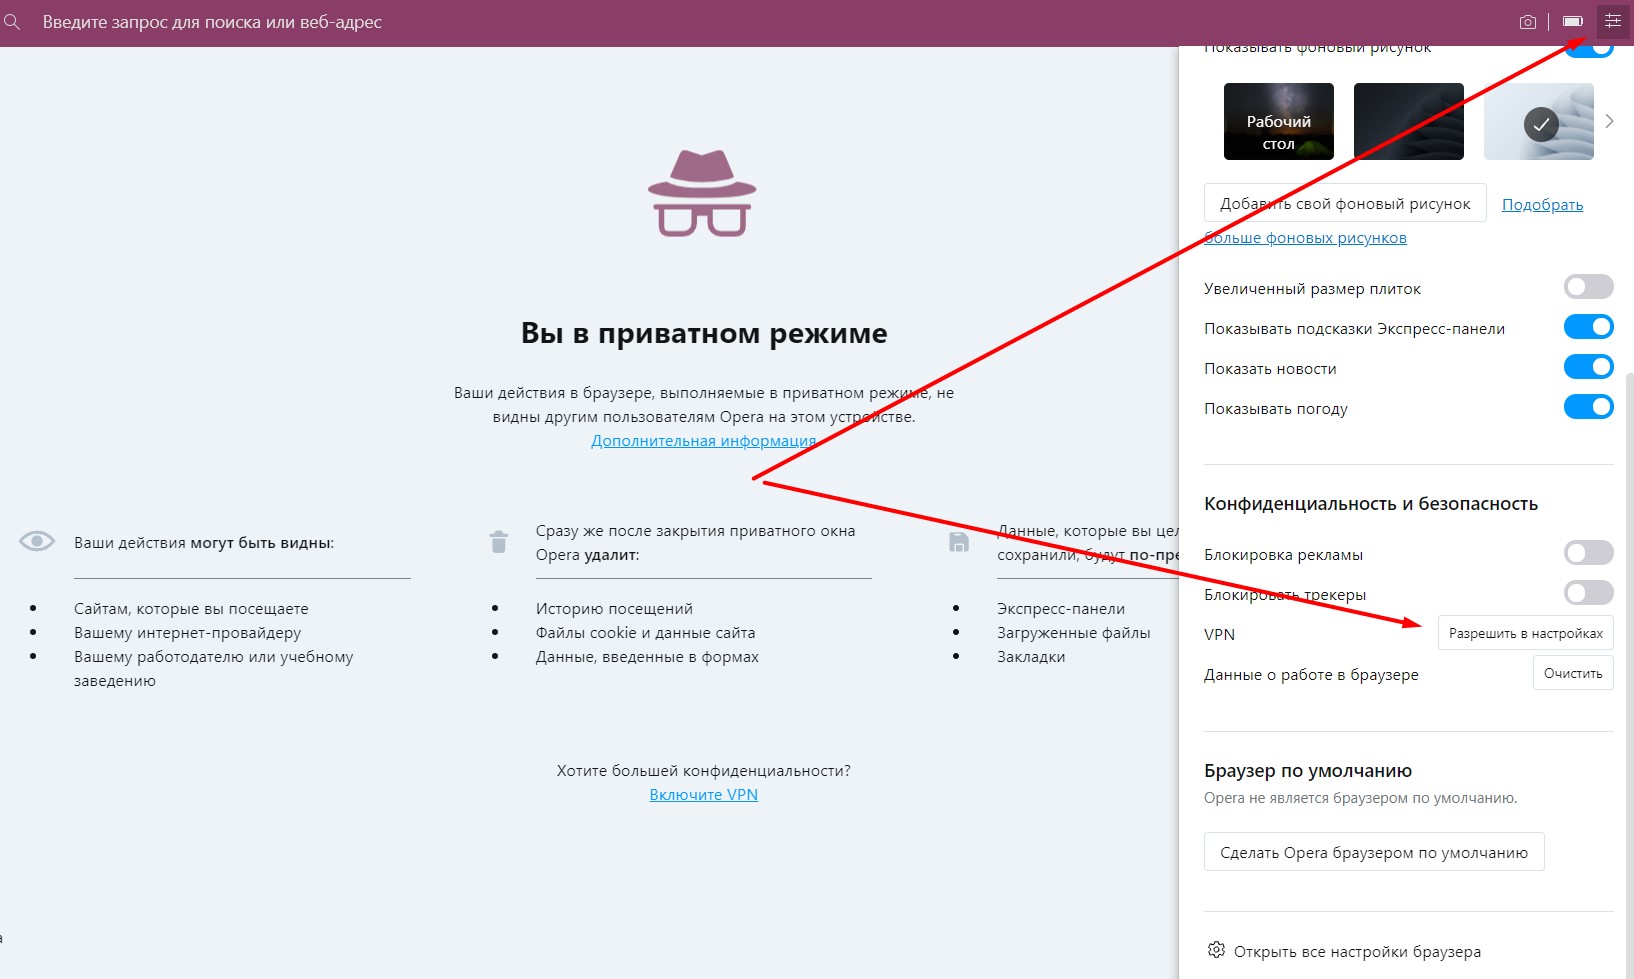Click the private mode hat and glasses icon
Viewport: 1634px width, 979px height.
(702, 194)
